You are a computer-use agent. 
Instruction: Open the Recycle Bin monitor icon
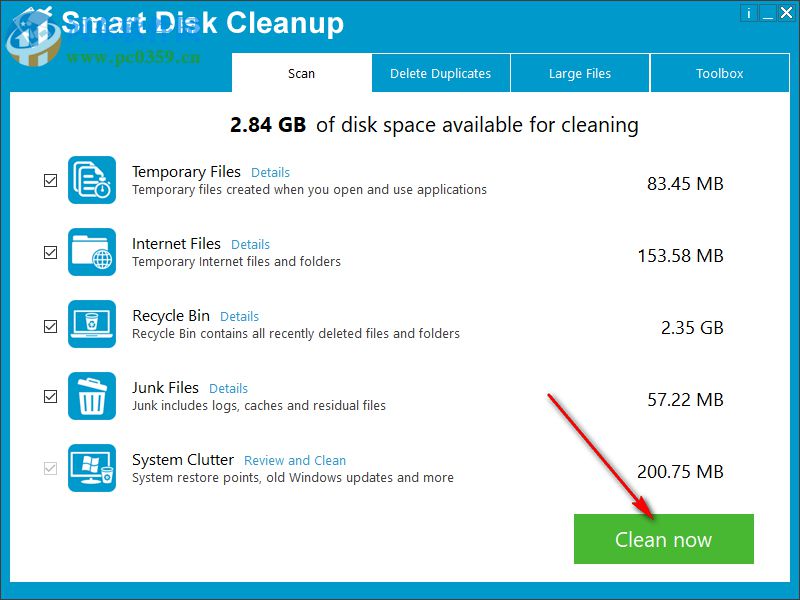coord(91,324)
